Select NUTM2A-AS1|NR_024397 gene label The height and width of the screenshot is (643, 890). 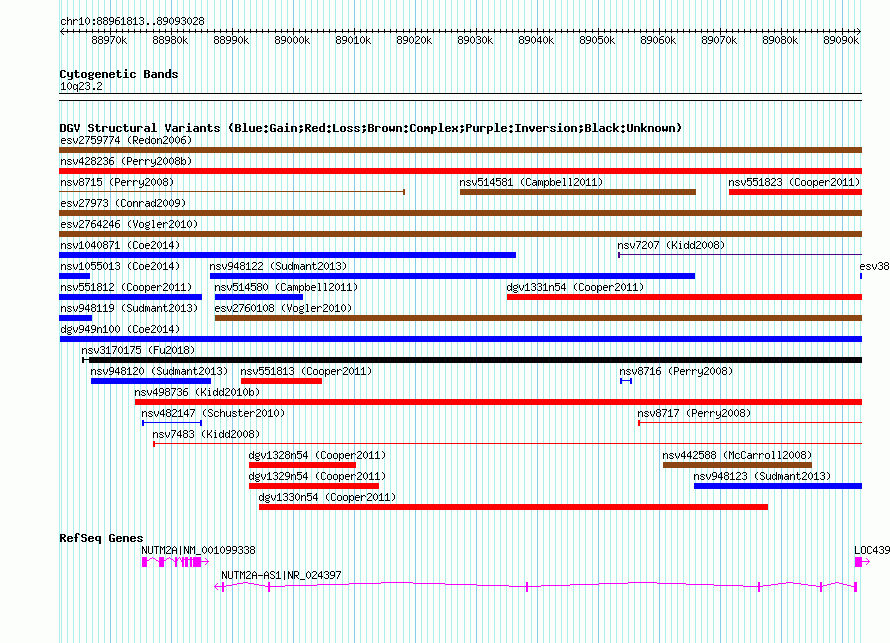[x=282, y=575]
